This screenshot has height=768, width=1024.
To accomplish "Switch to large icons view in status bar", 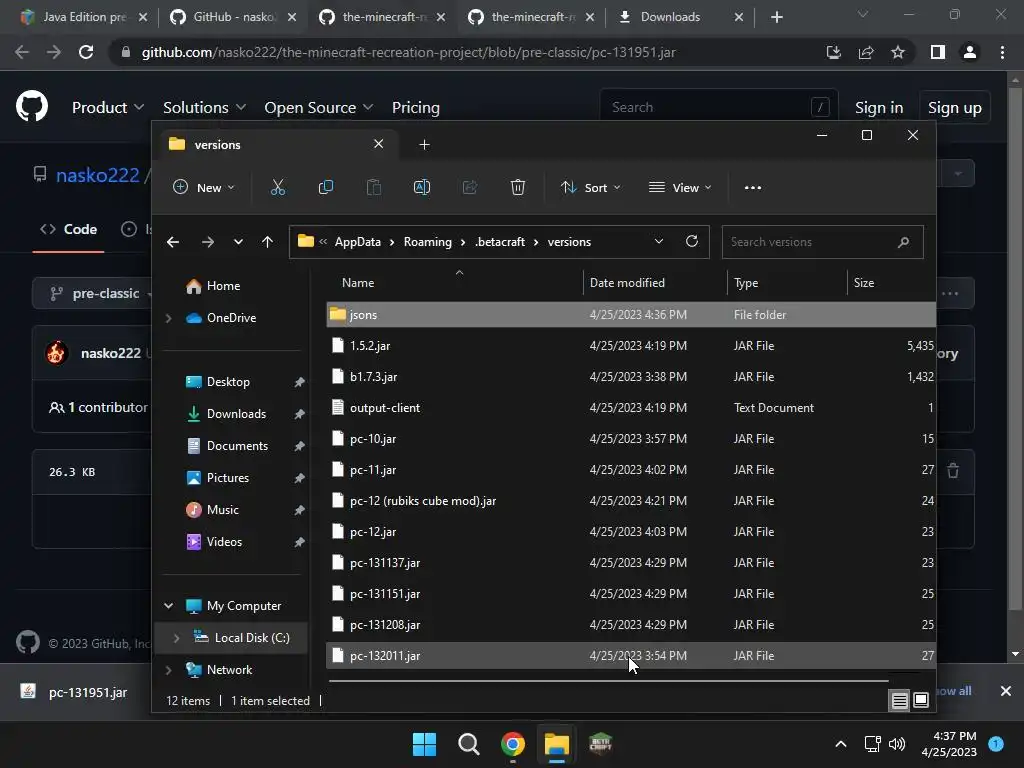I will click(921, 701).
